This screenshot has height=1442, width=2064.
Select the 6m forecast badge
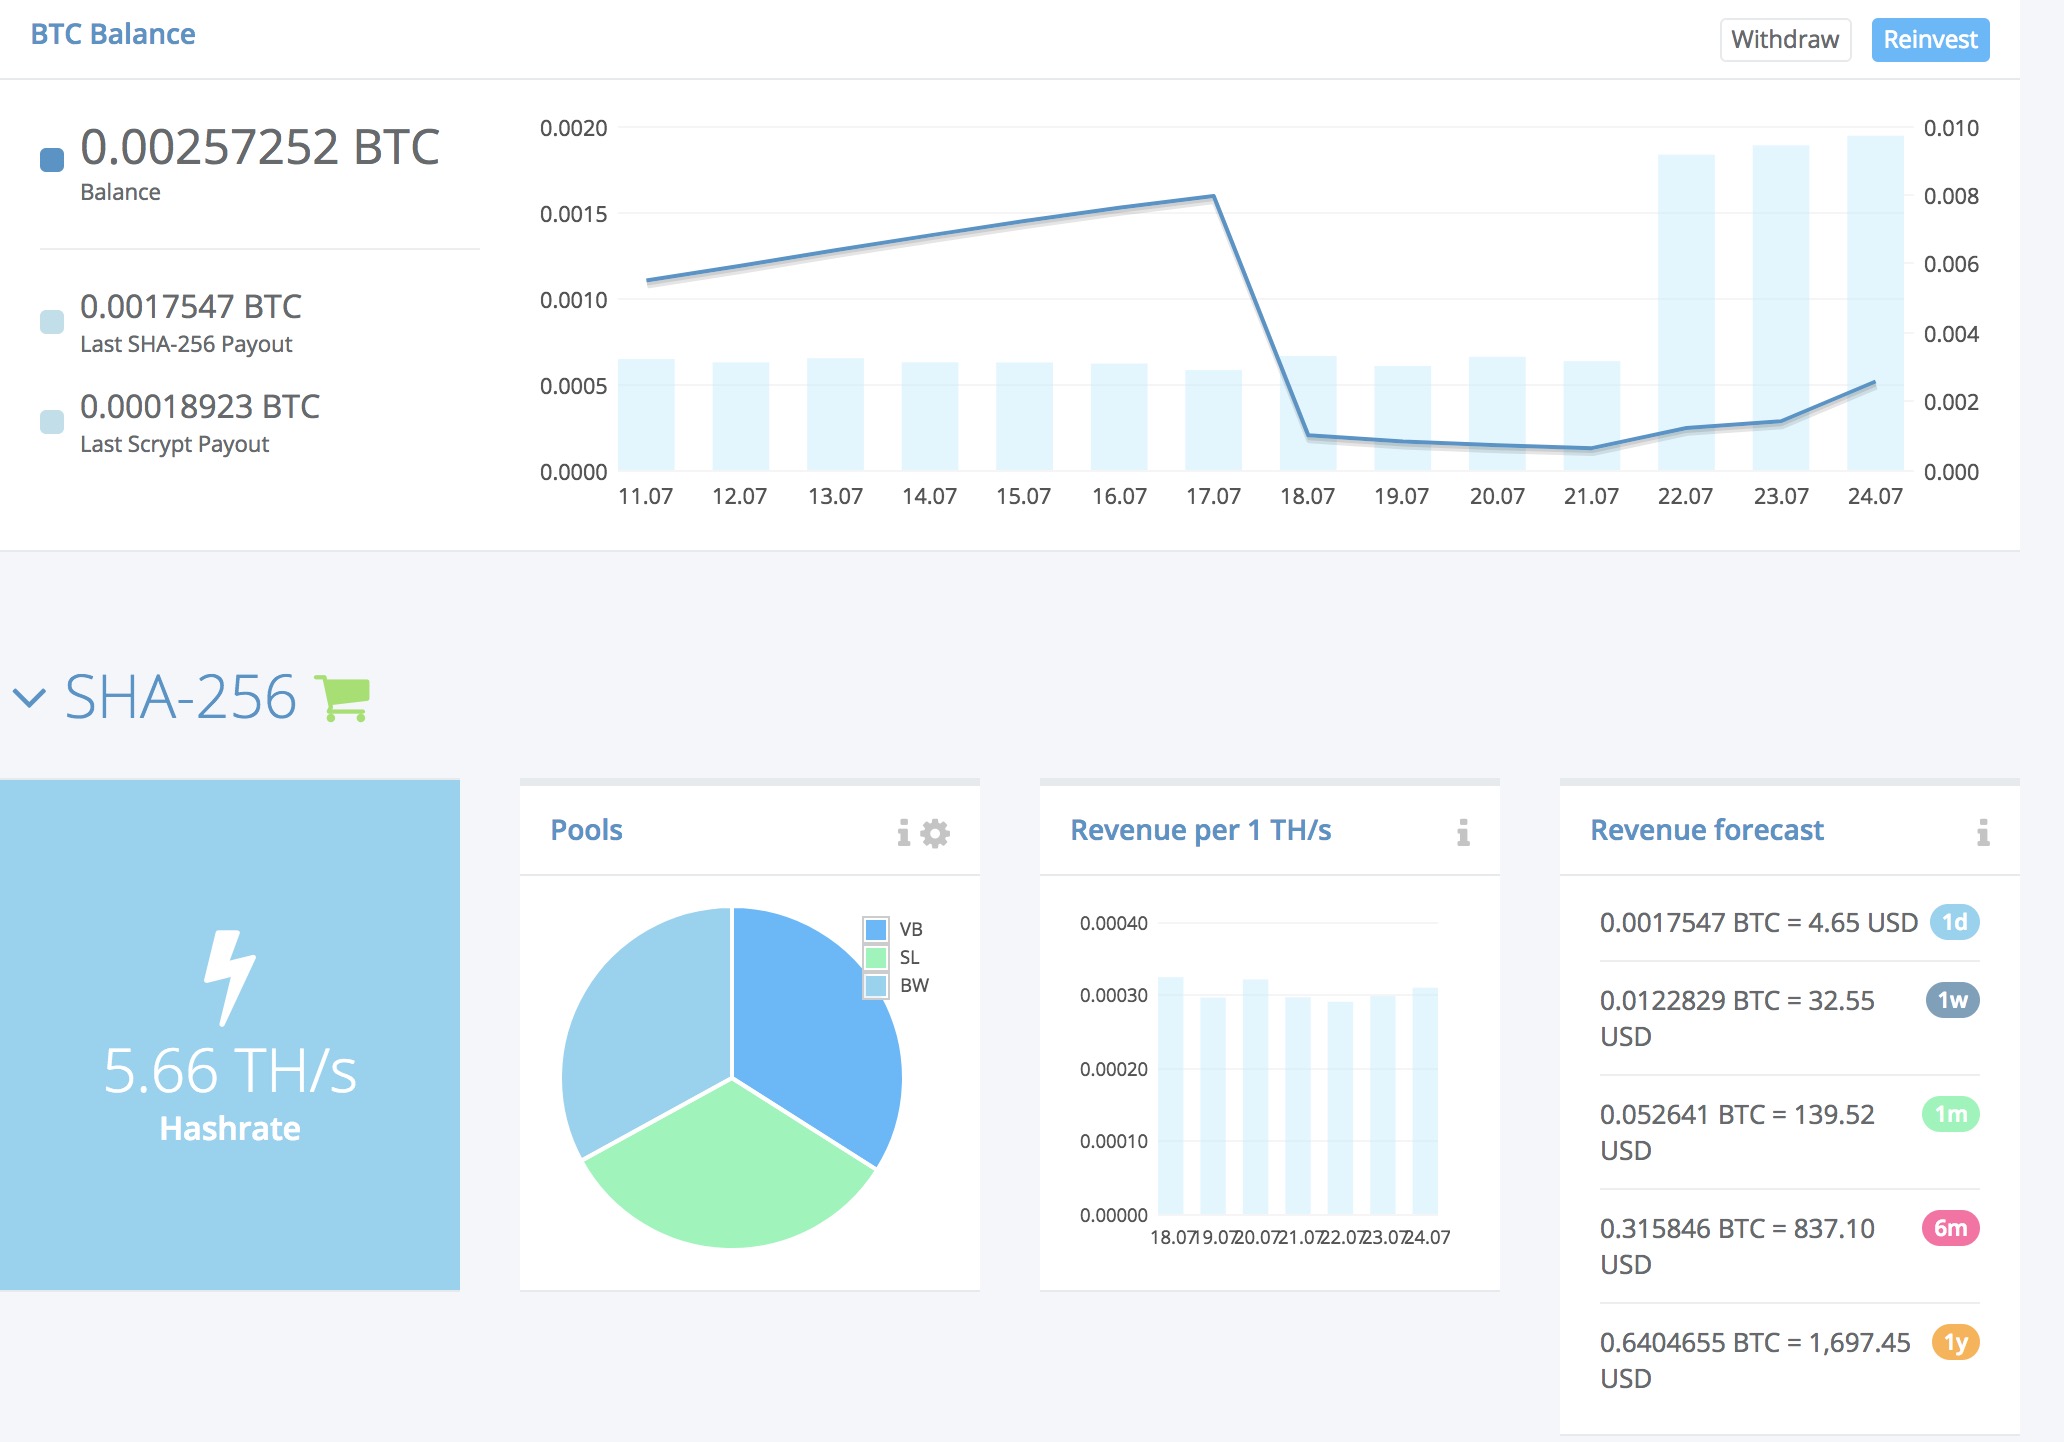(1950, 1227)
